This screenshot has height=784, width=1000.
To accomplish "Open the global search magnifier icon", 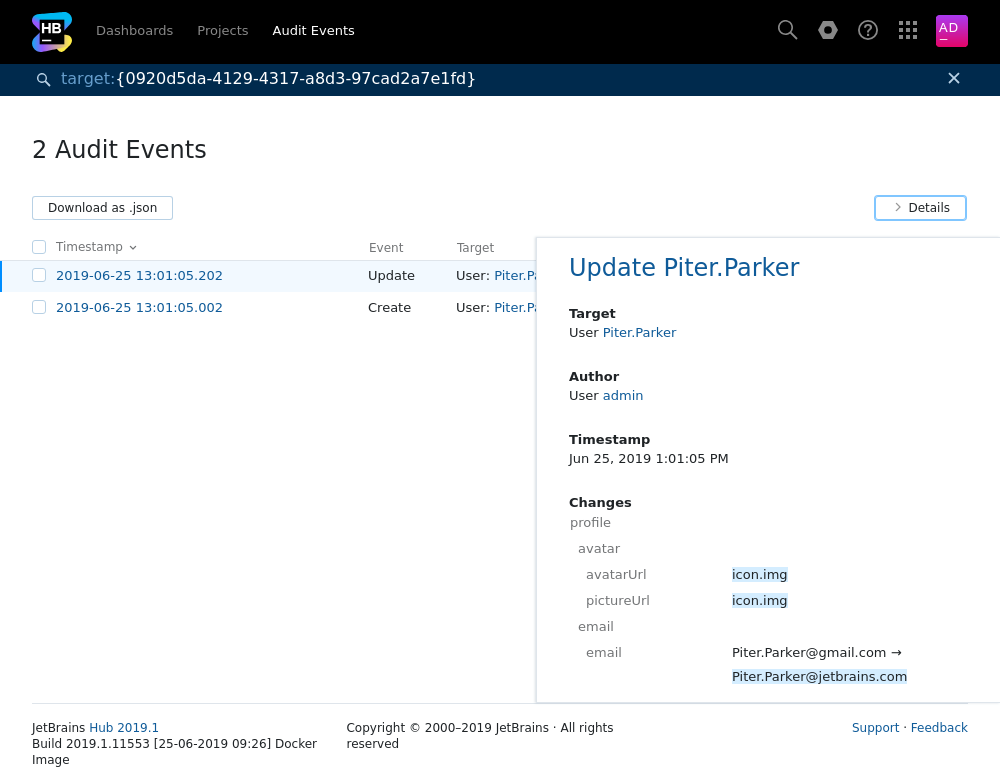I will tap(787, 30).
